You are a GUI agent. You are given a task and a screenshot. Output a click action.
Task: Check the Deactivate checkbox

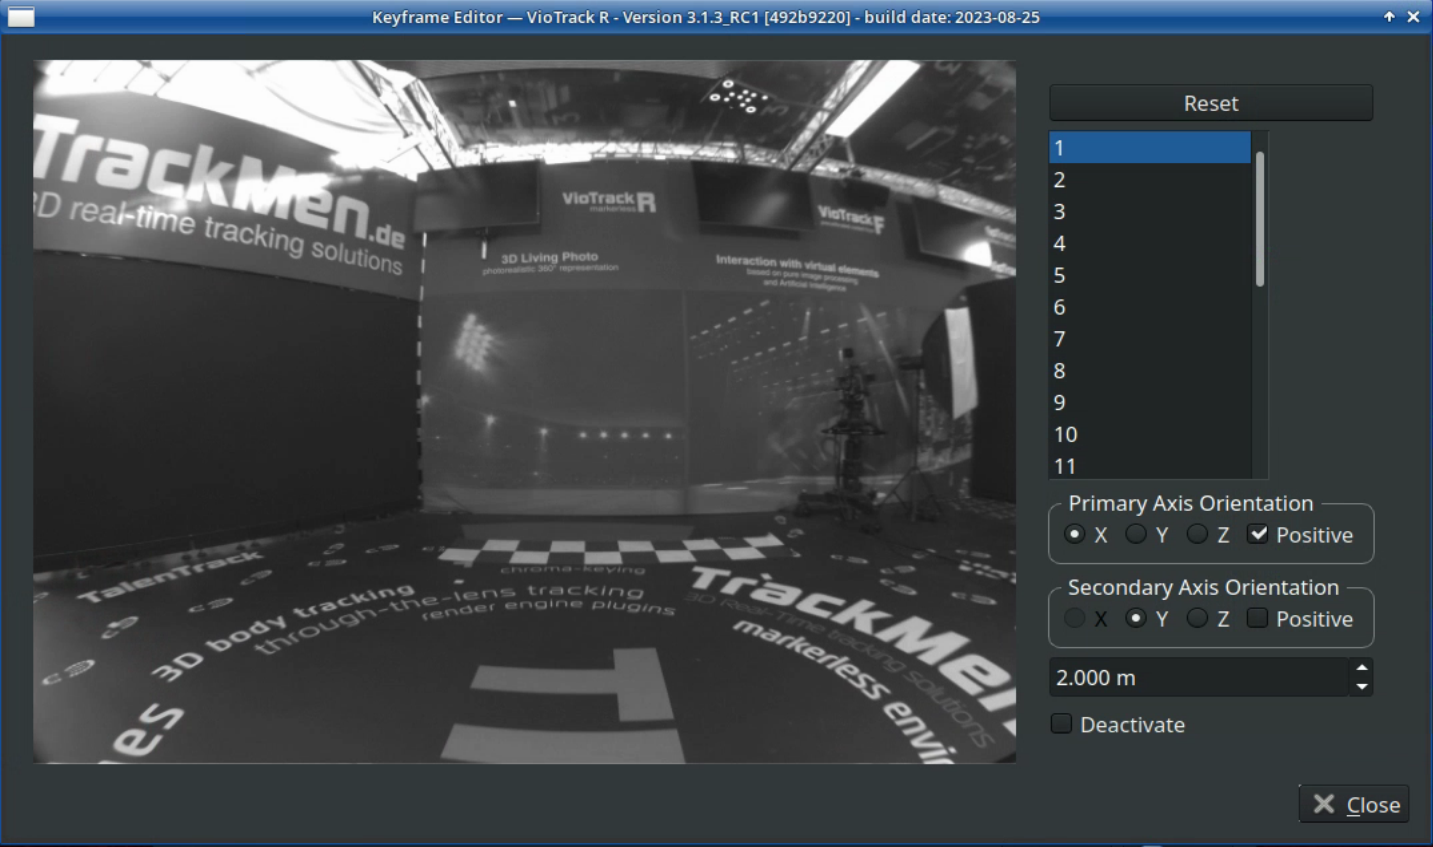(x=1062, y=724)
